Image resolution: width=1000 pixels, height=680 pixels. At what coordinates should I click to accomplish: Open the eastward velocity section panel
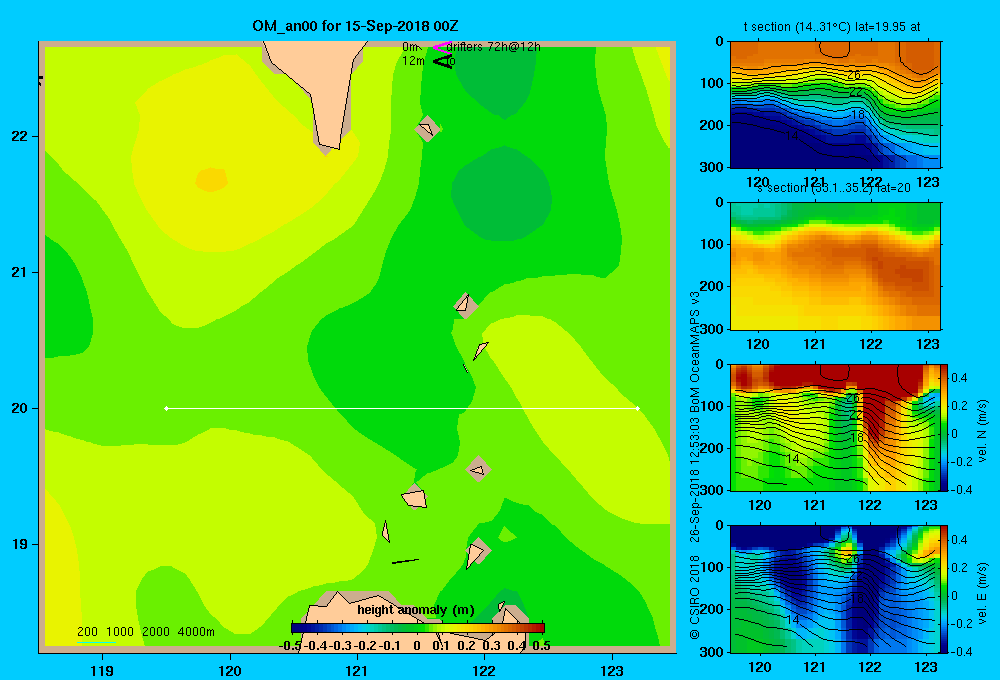(x=835, y=589)
